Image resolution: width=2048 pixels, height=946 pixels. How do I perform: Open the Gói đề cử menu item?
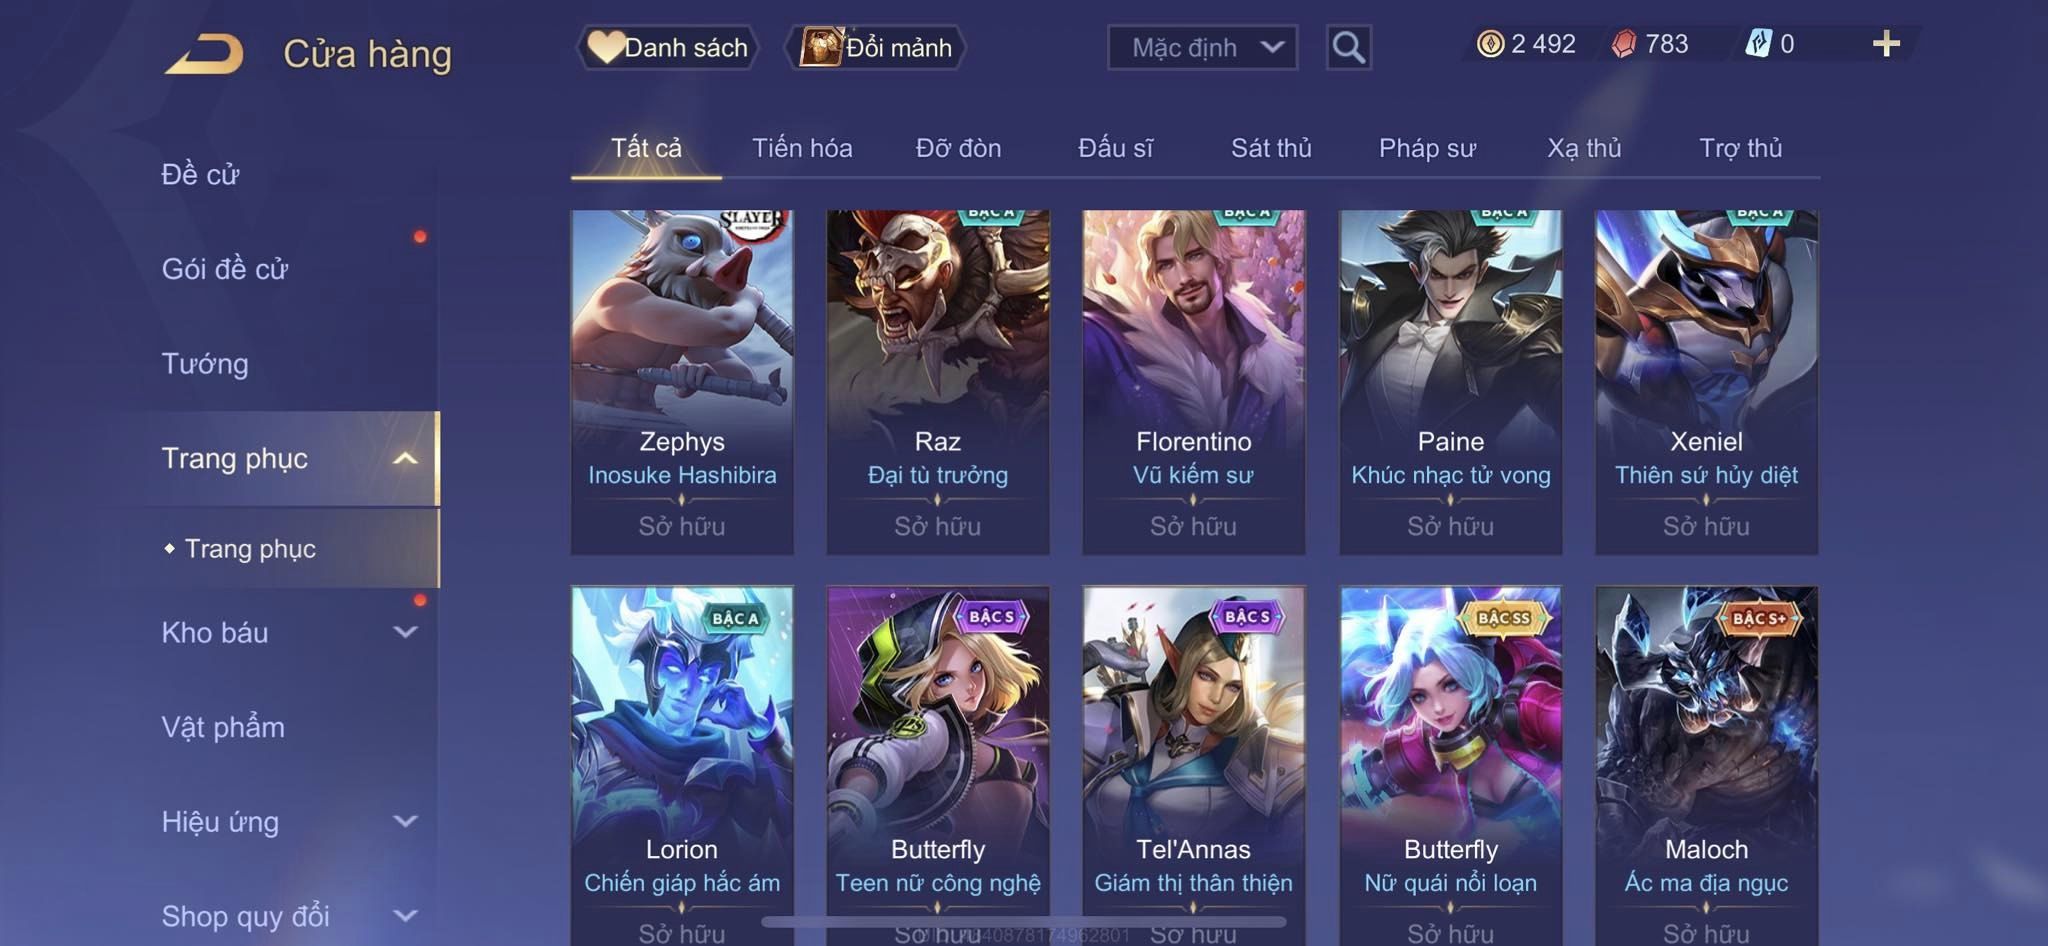[225, 268]
